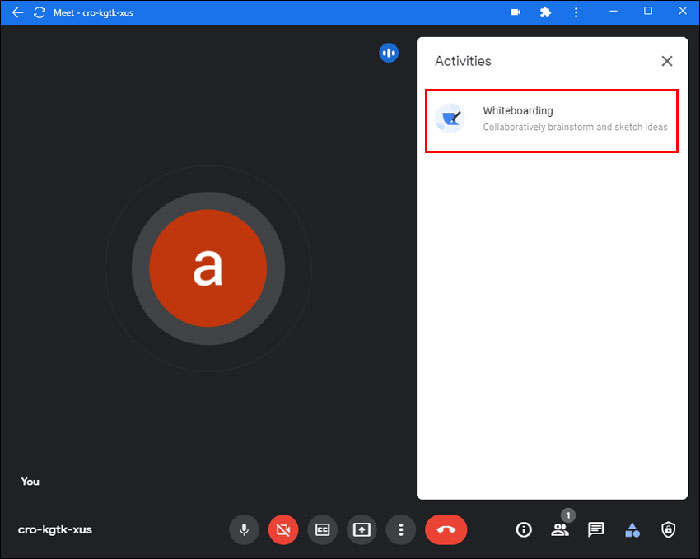700x559 pixels.
Task: Show the participants list
Action: (x=560, y=529)
